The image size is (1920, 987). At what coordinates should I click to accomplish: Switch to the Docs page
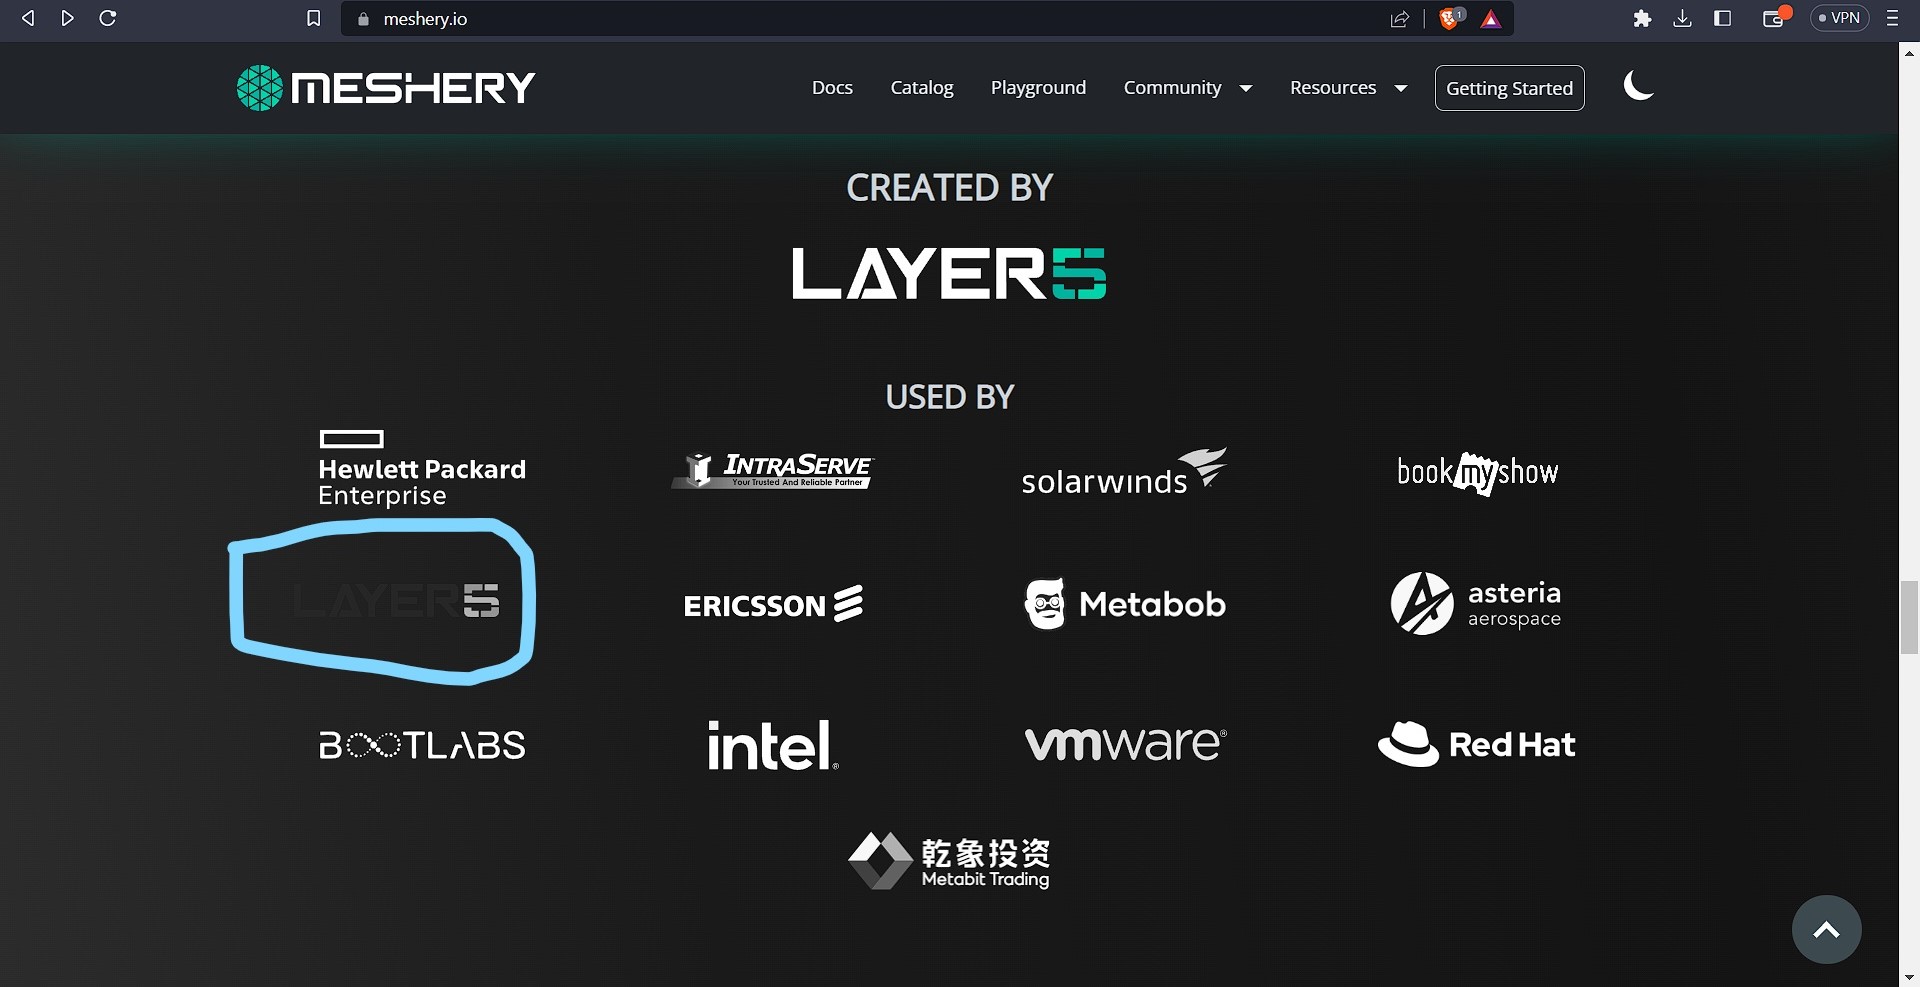pyautogui.click(x=832, y=88)
